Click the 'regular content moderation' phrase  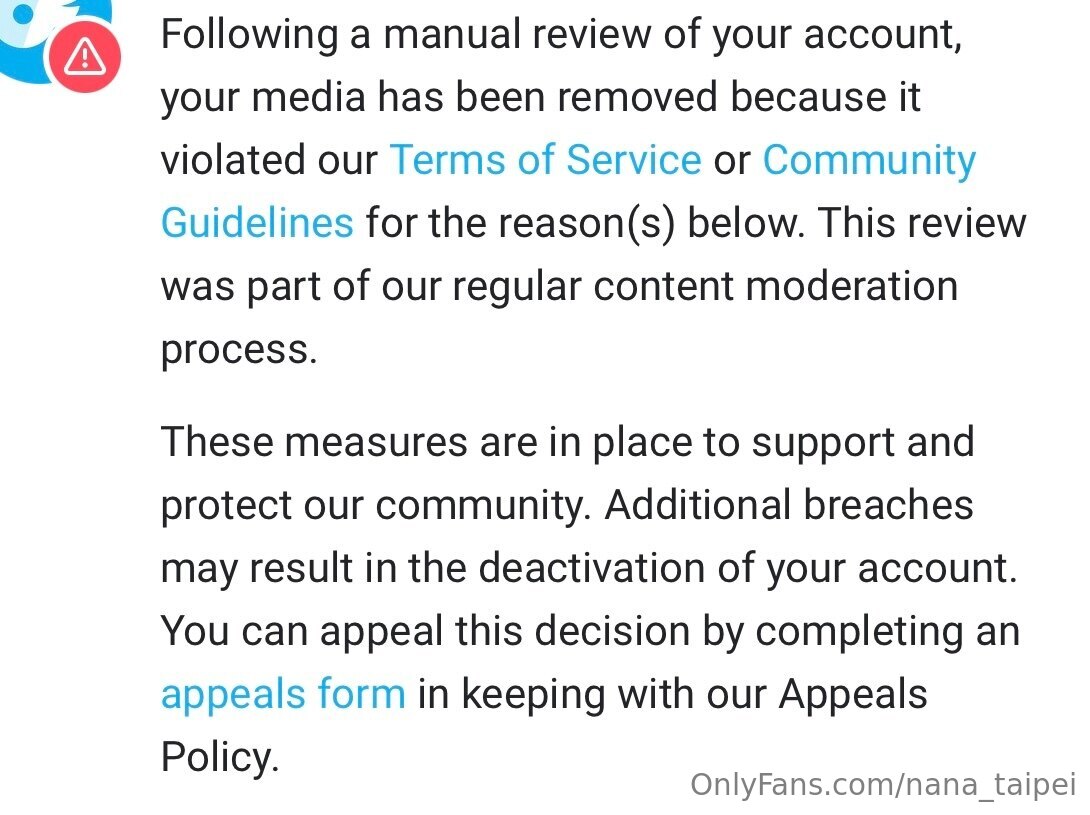705,286
